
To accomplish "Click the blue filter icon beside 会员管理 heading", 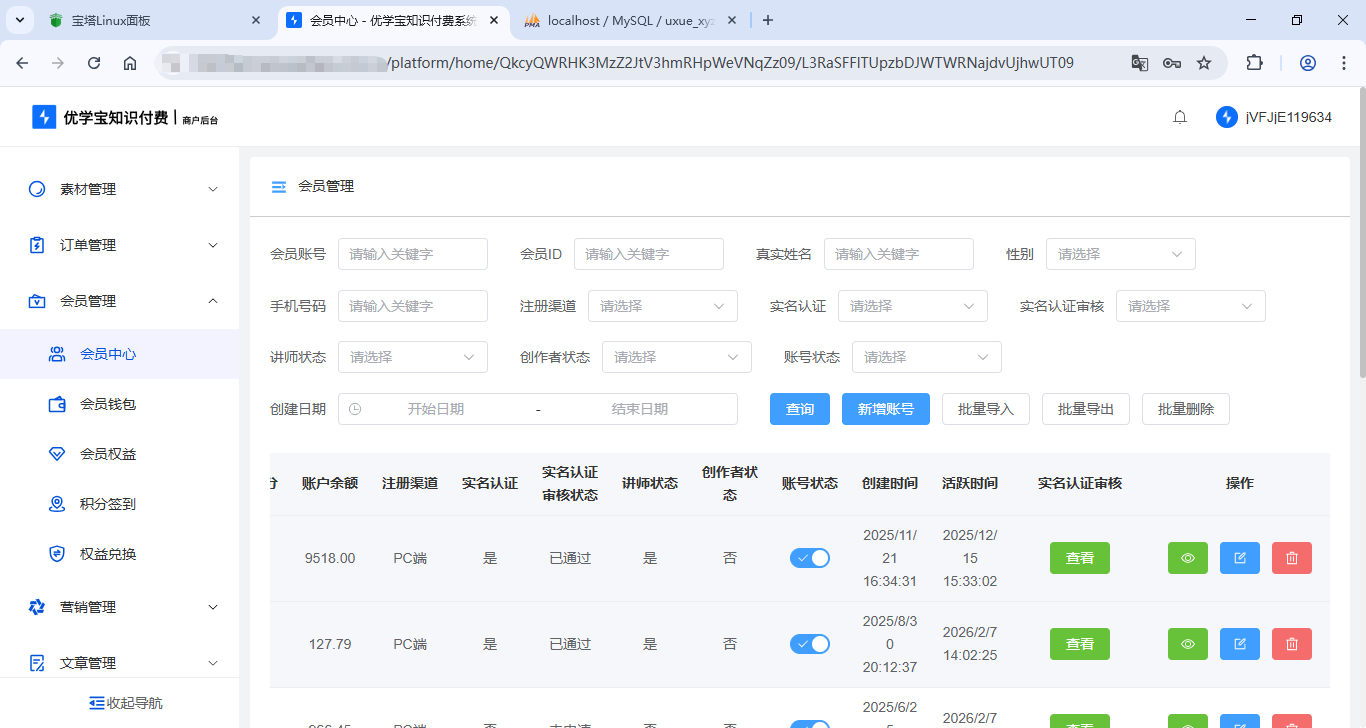I will 278,186.
